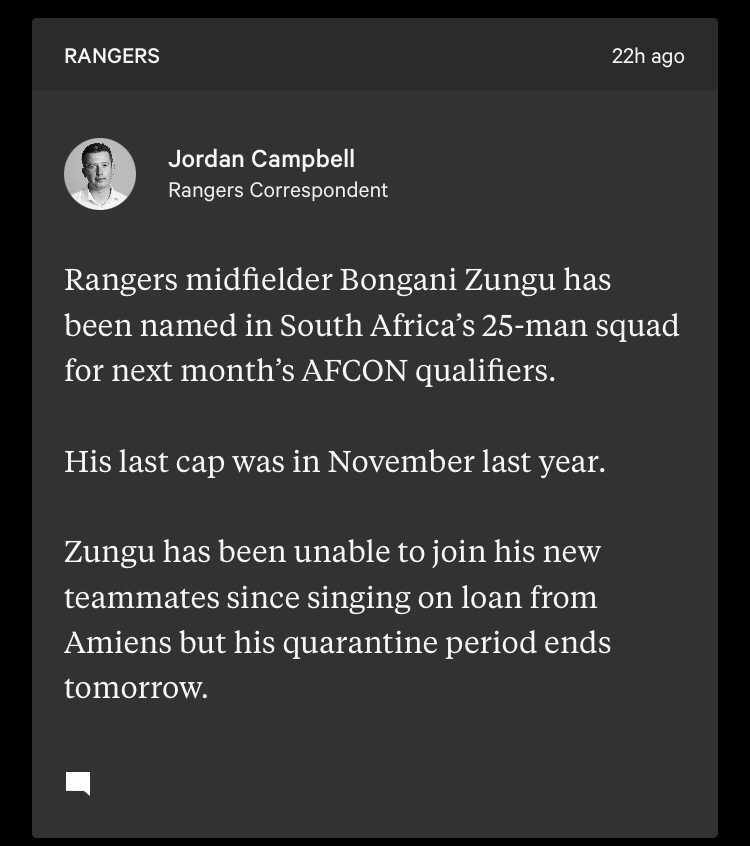
Task: Open Jordan Campbell's profile photo
Action: pyautogui.click(x=100, y=174)
